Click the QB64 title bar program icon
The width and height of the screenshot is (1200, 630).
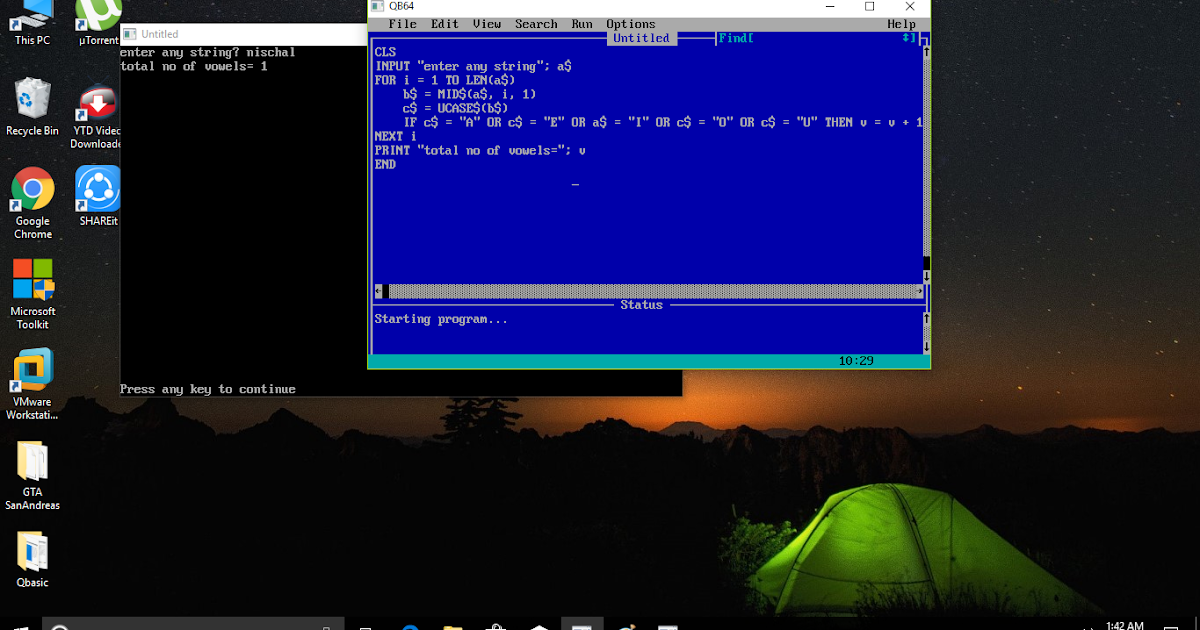pos(378,7)
